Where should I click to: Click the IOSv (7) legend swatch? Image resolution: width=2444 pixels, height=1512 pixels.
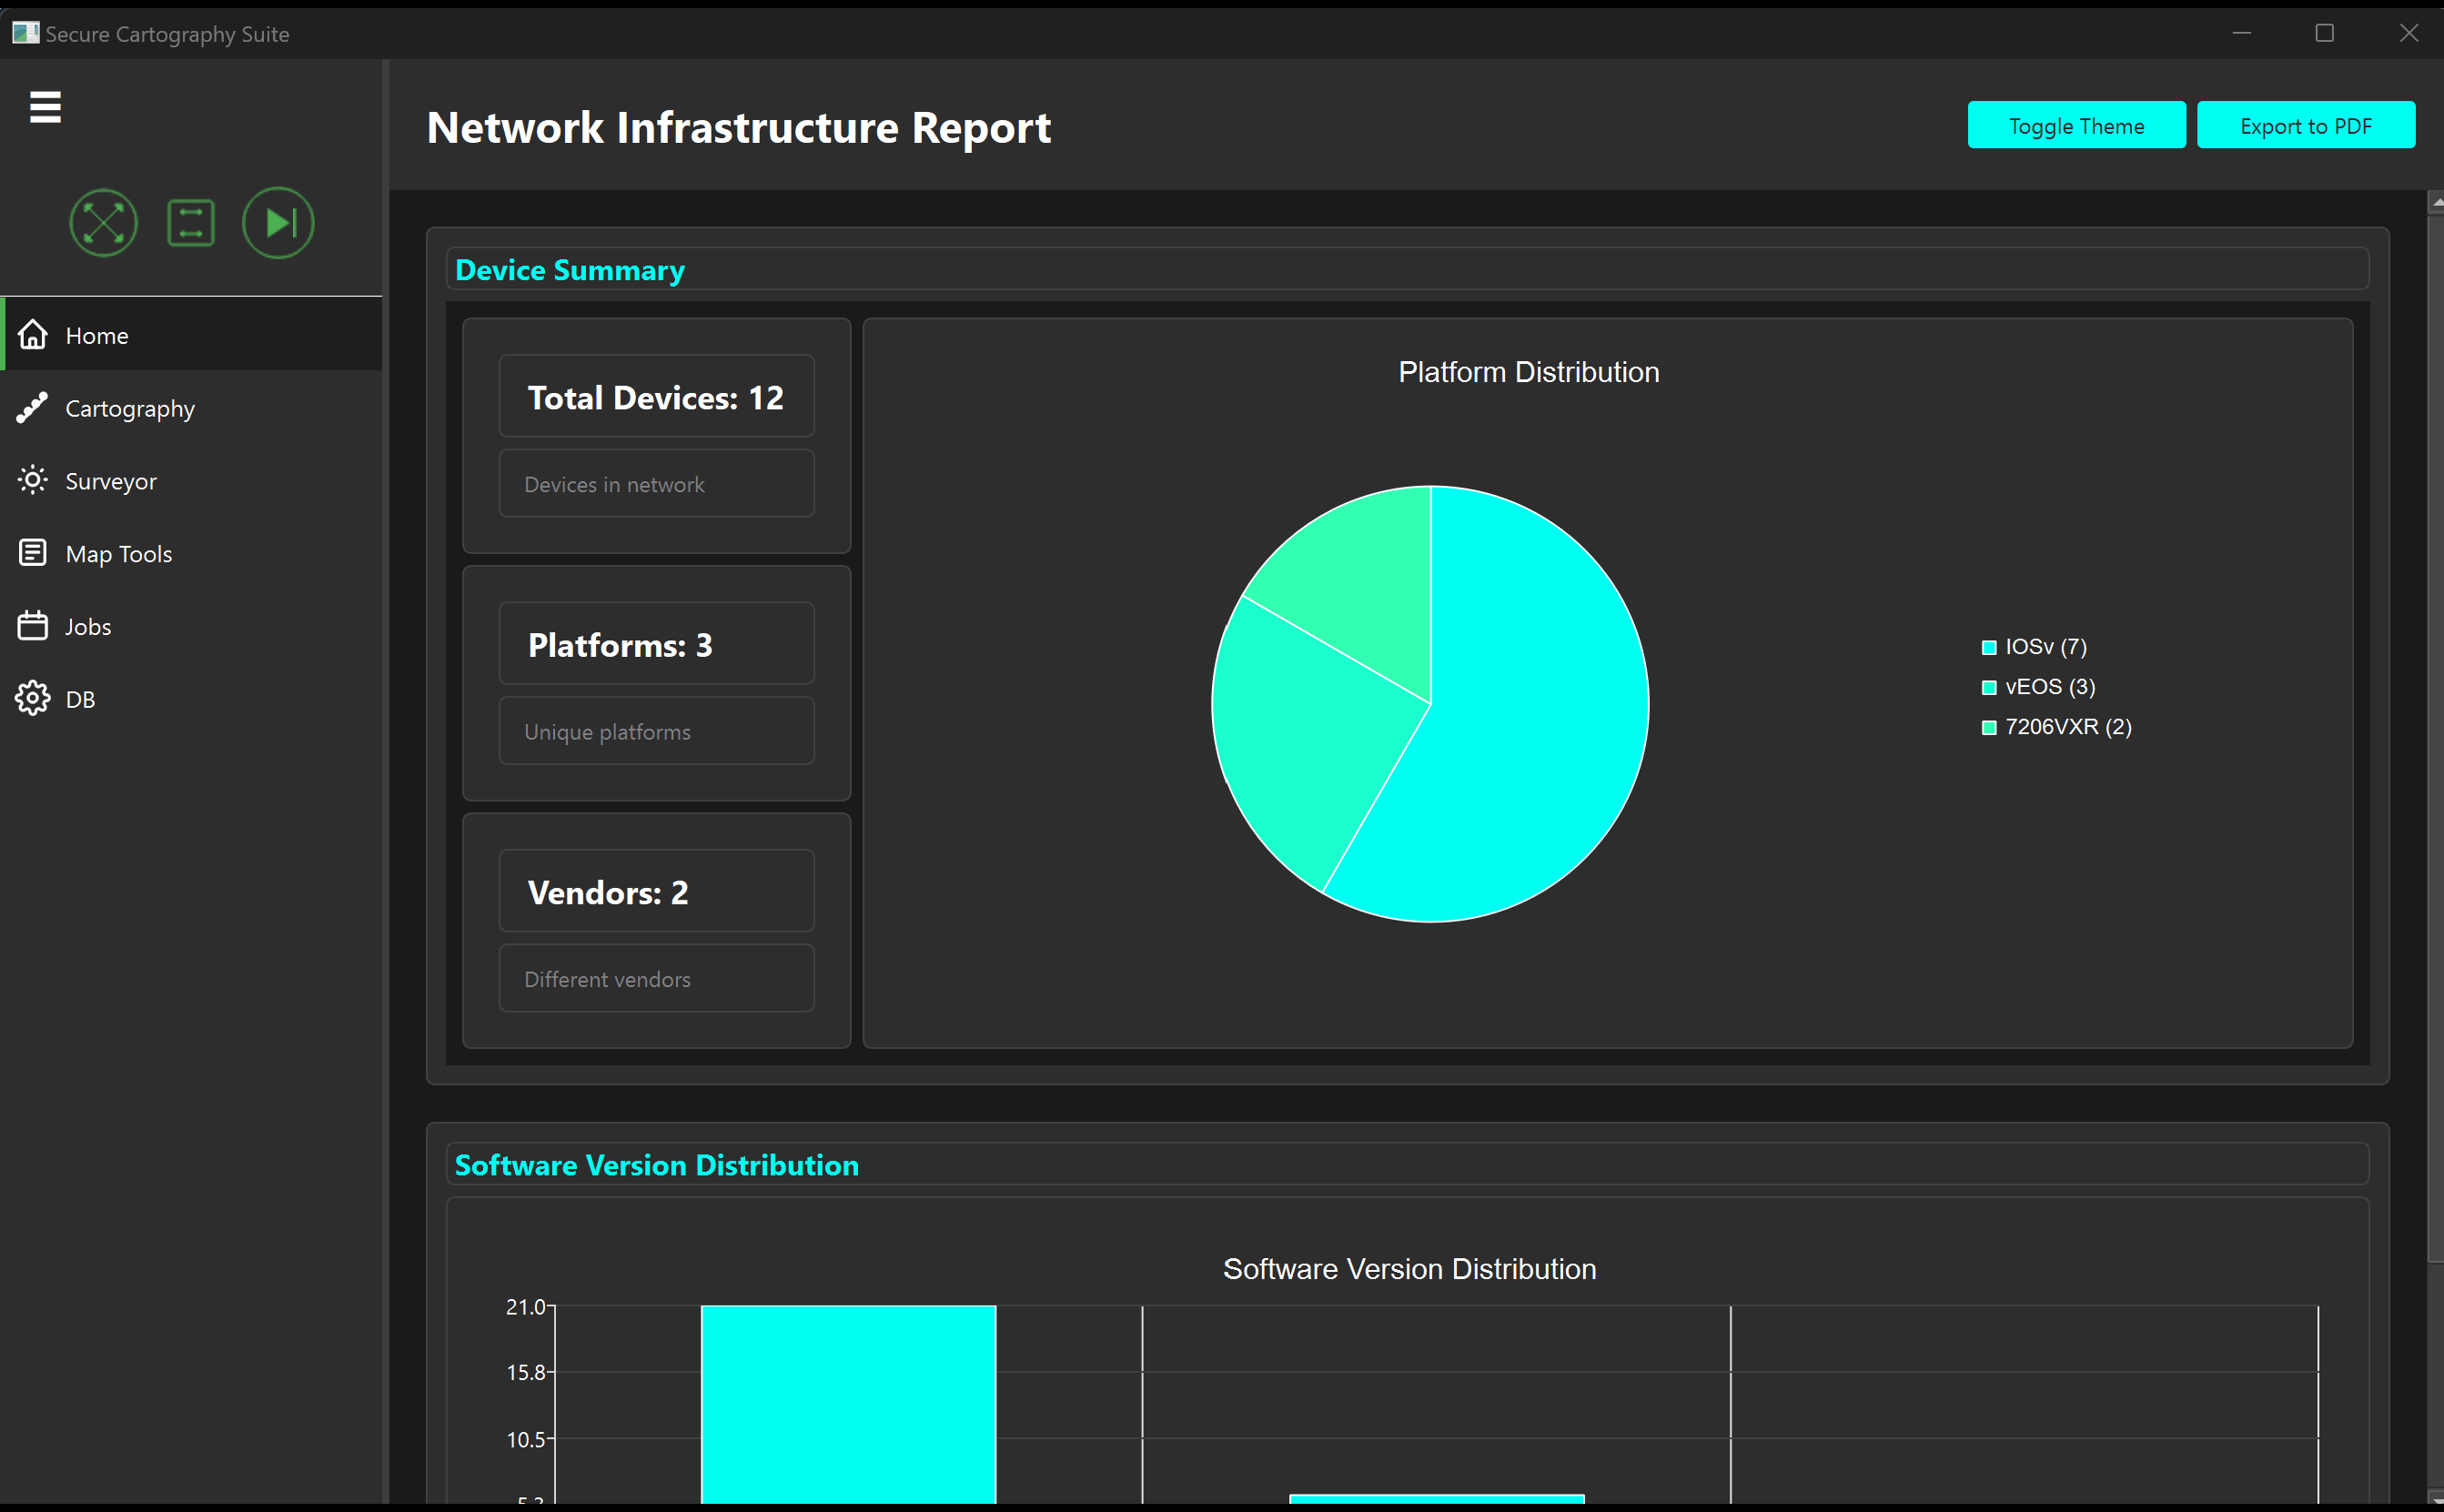click(1989, 648)
